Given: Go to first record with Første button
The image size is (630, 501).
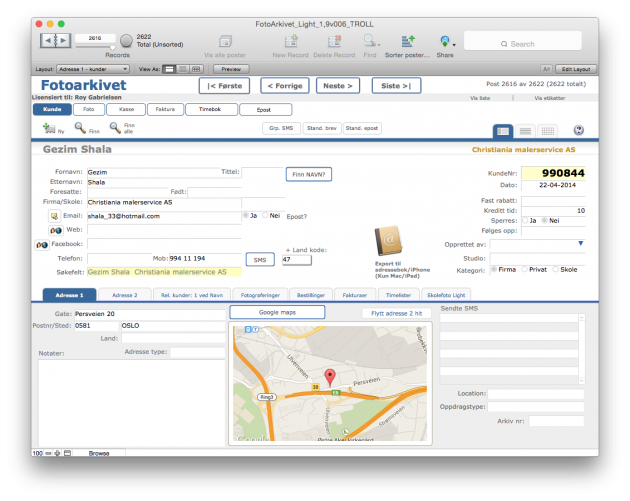Looking at the screenshot, I should [225, 86].
